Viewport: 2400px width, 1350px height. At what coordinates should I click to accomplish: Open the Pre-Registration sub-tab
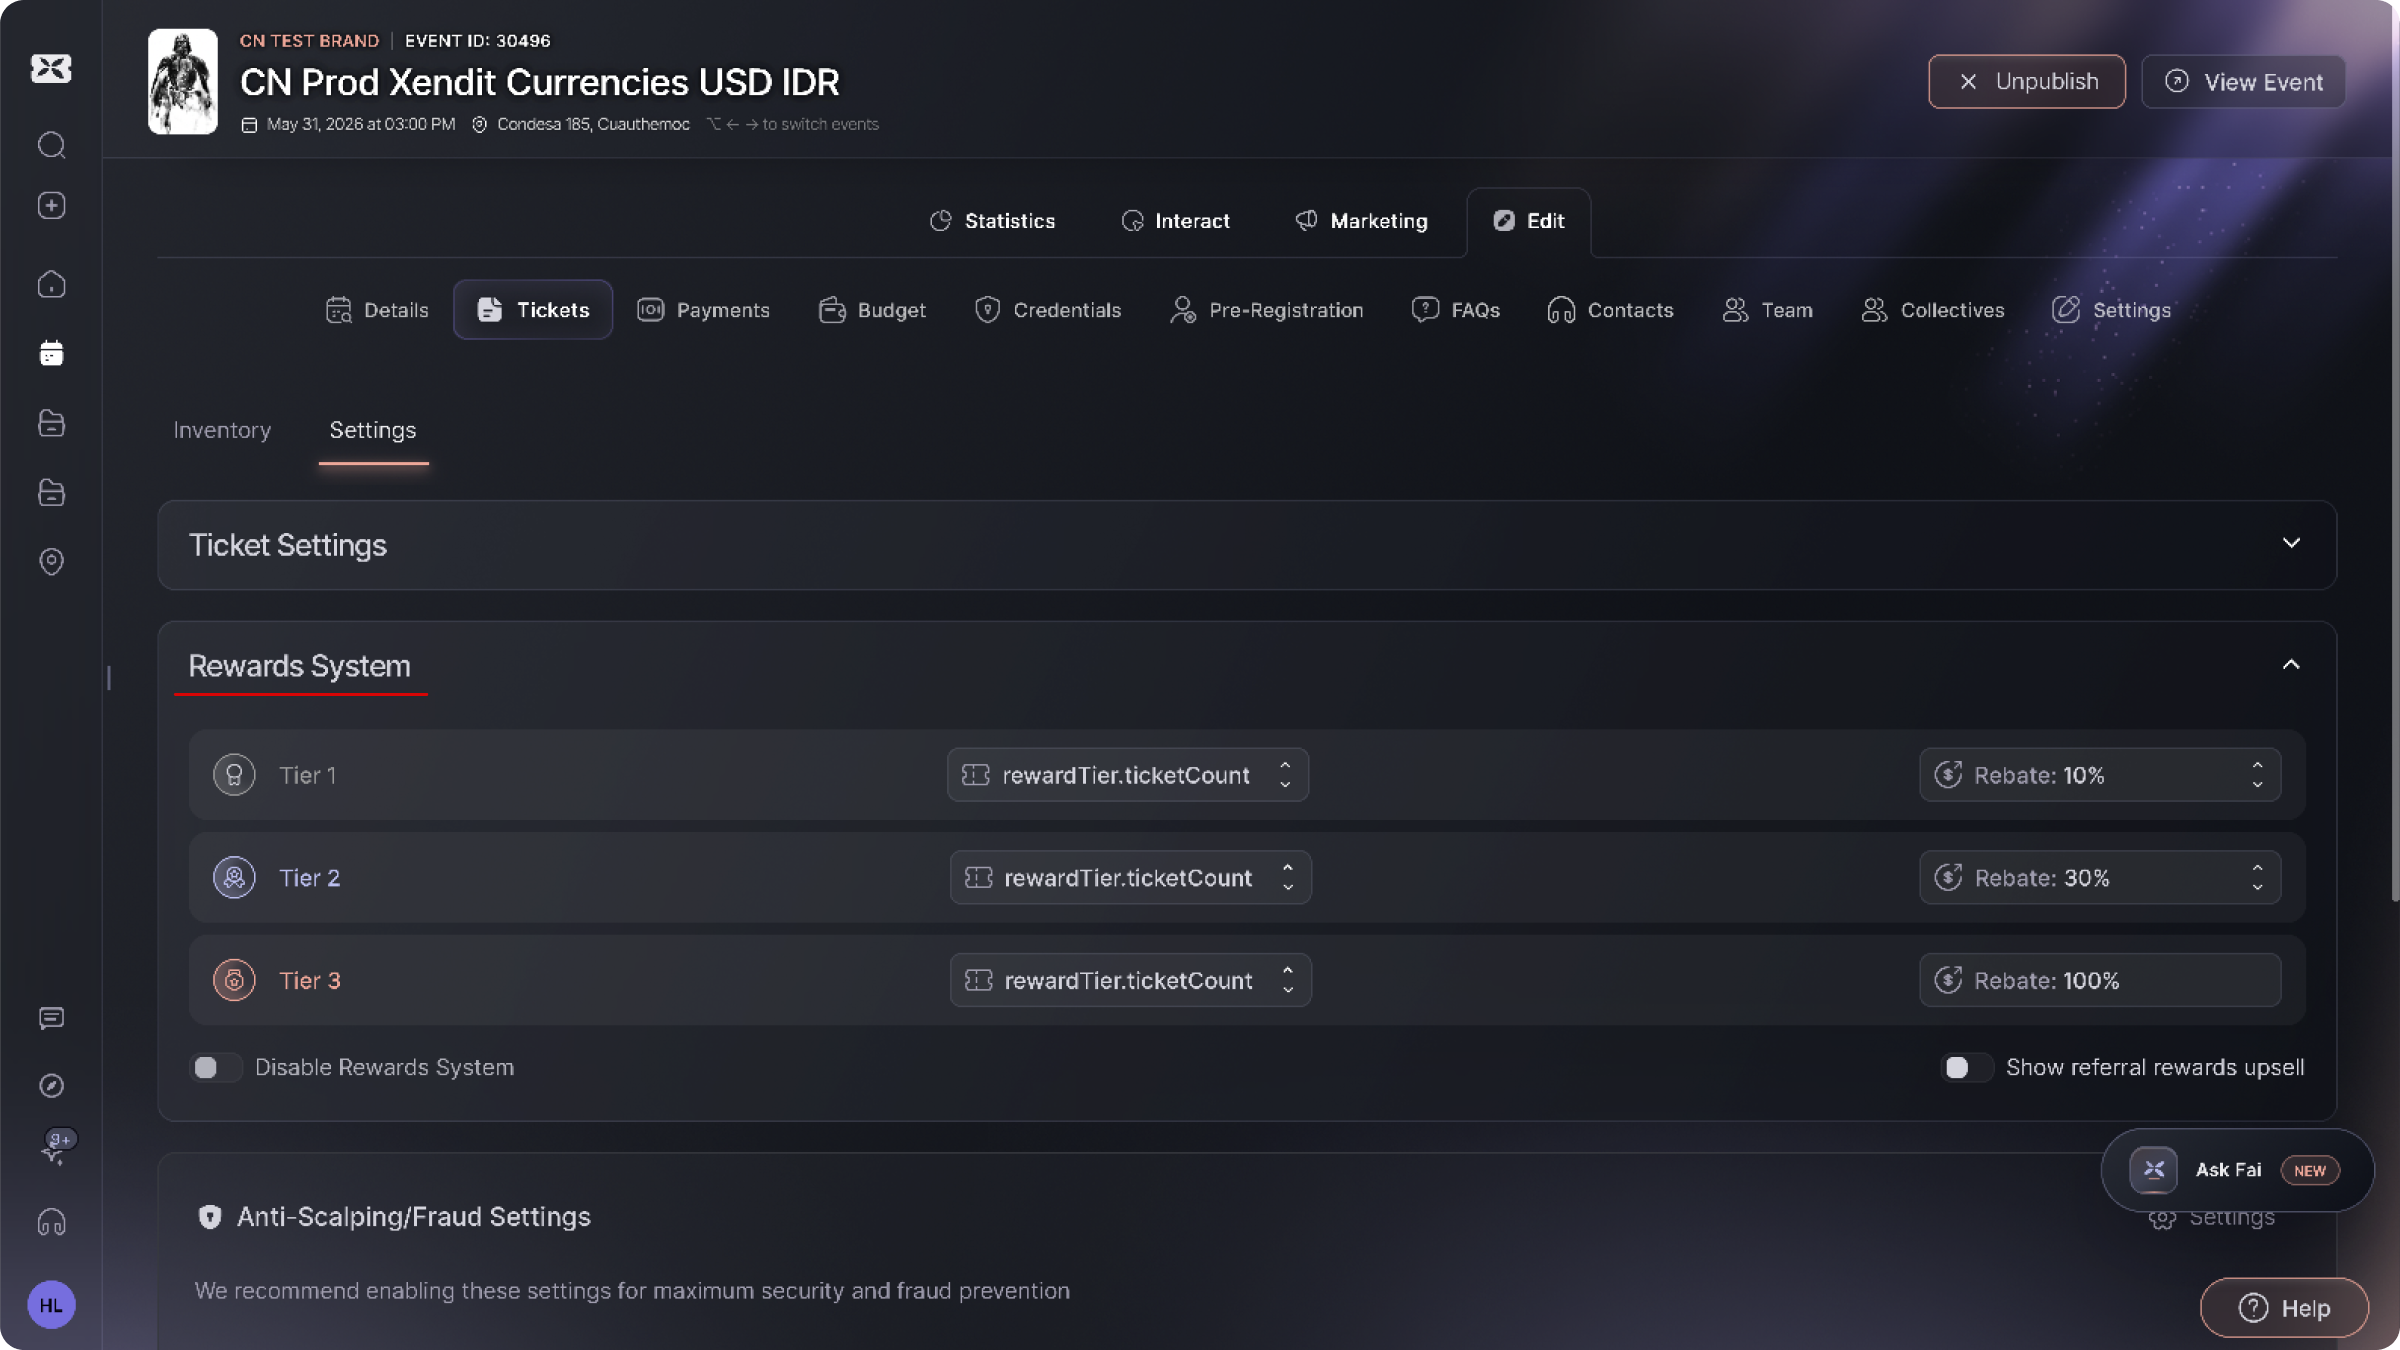(1266, 310)
